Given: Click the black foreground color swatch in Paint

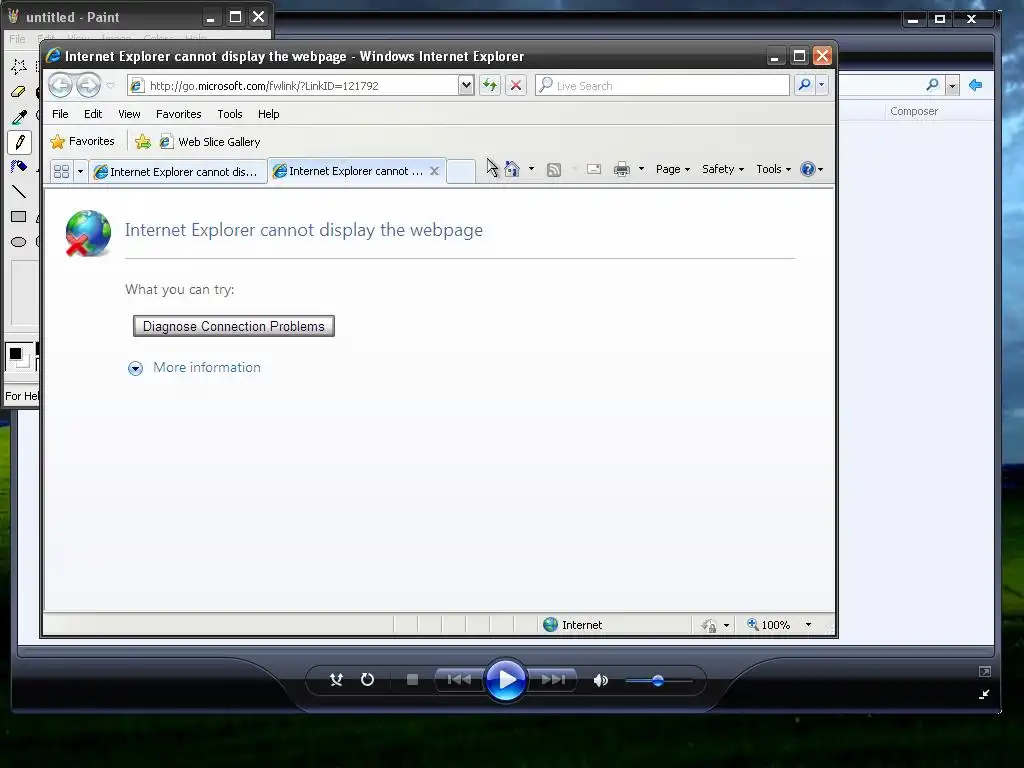Looking at the screenshot, I should pos(15,354).
